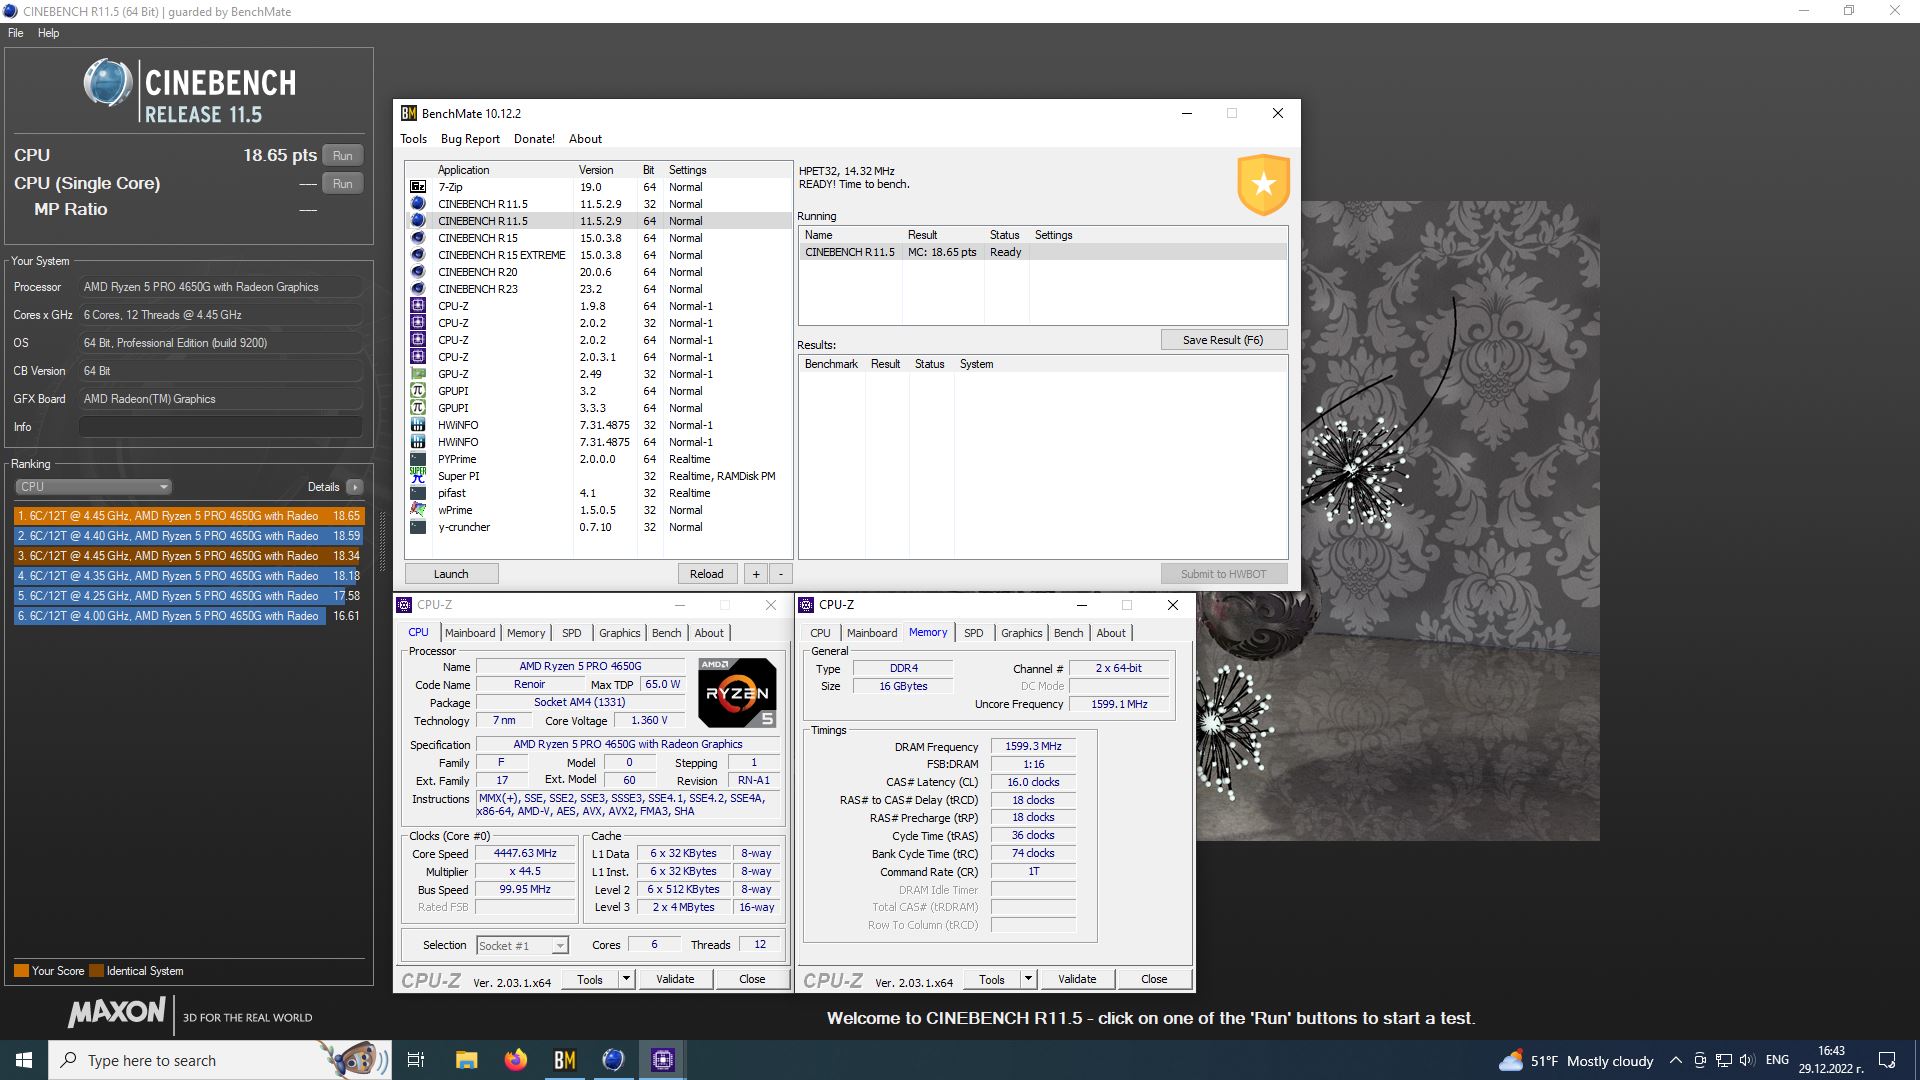
Task: Select ranking entry scoring 16.61
Action: (x=189, y=616)
